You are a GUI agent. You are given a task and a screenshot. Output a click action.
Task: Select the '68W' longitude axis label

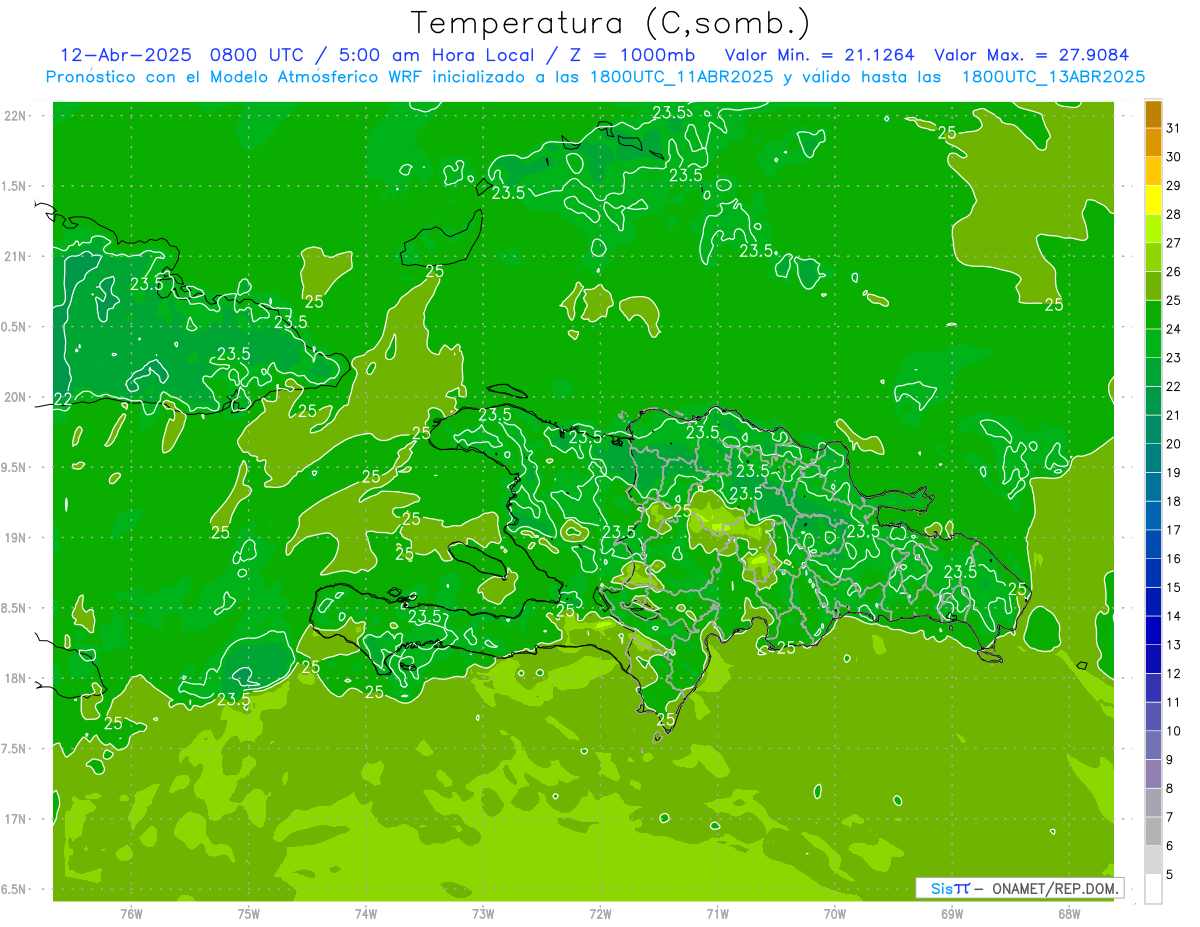pyautogui.click(x=1069, y=914)
